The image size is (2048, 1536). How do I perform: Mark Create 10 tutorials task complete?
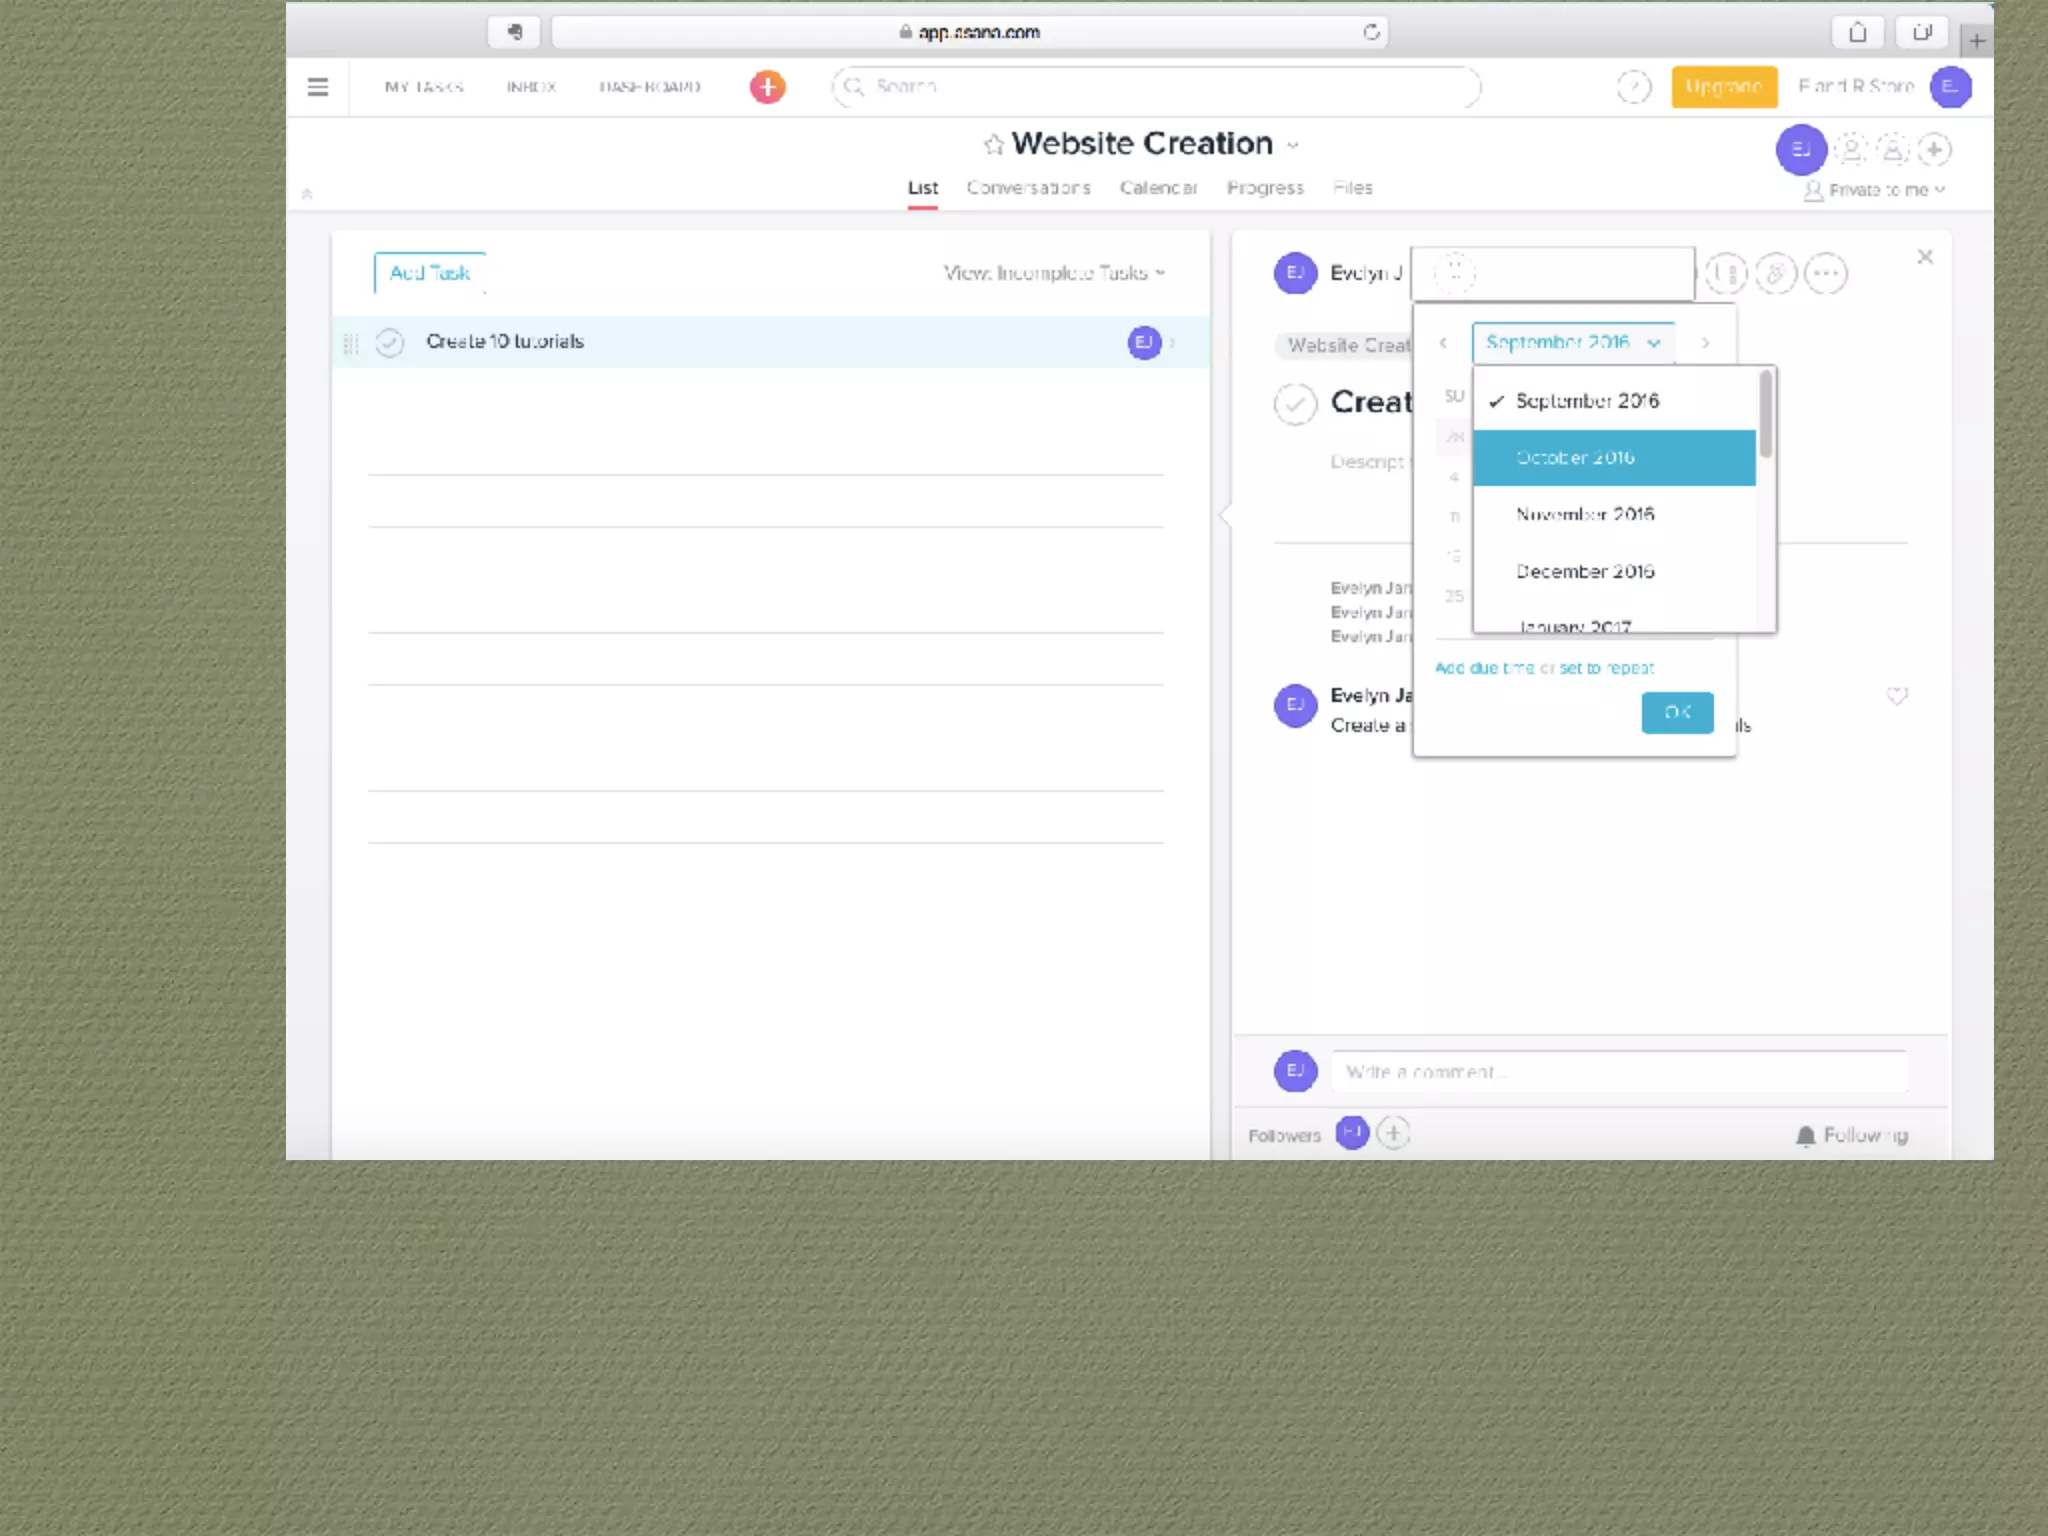(x=389, y=343)
